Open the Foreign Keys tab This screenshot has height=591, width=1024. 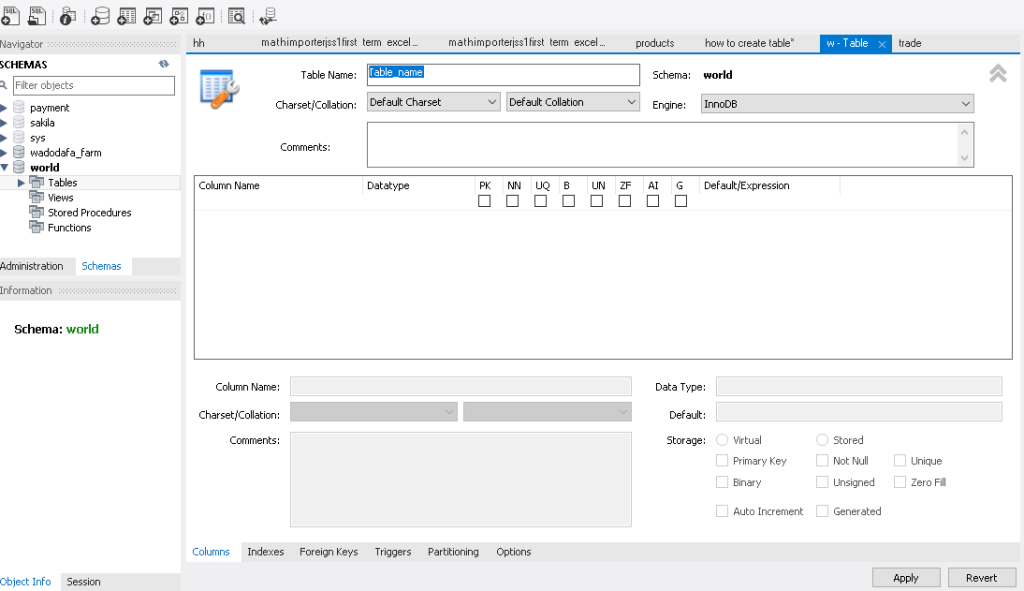[x=328, y=552]
